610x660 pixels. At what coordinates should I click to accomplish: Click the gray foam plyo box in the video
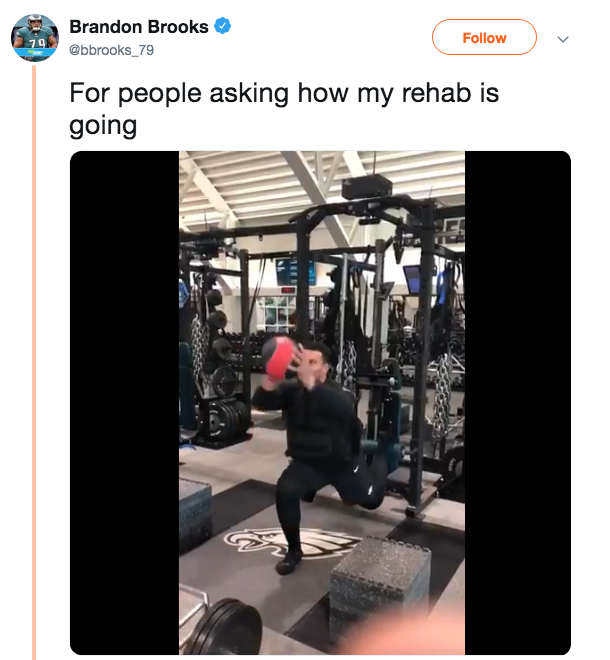(380, 583)
